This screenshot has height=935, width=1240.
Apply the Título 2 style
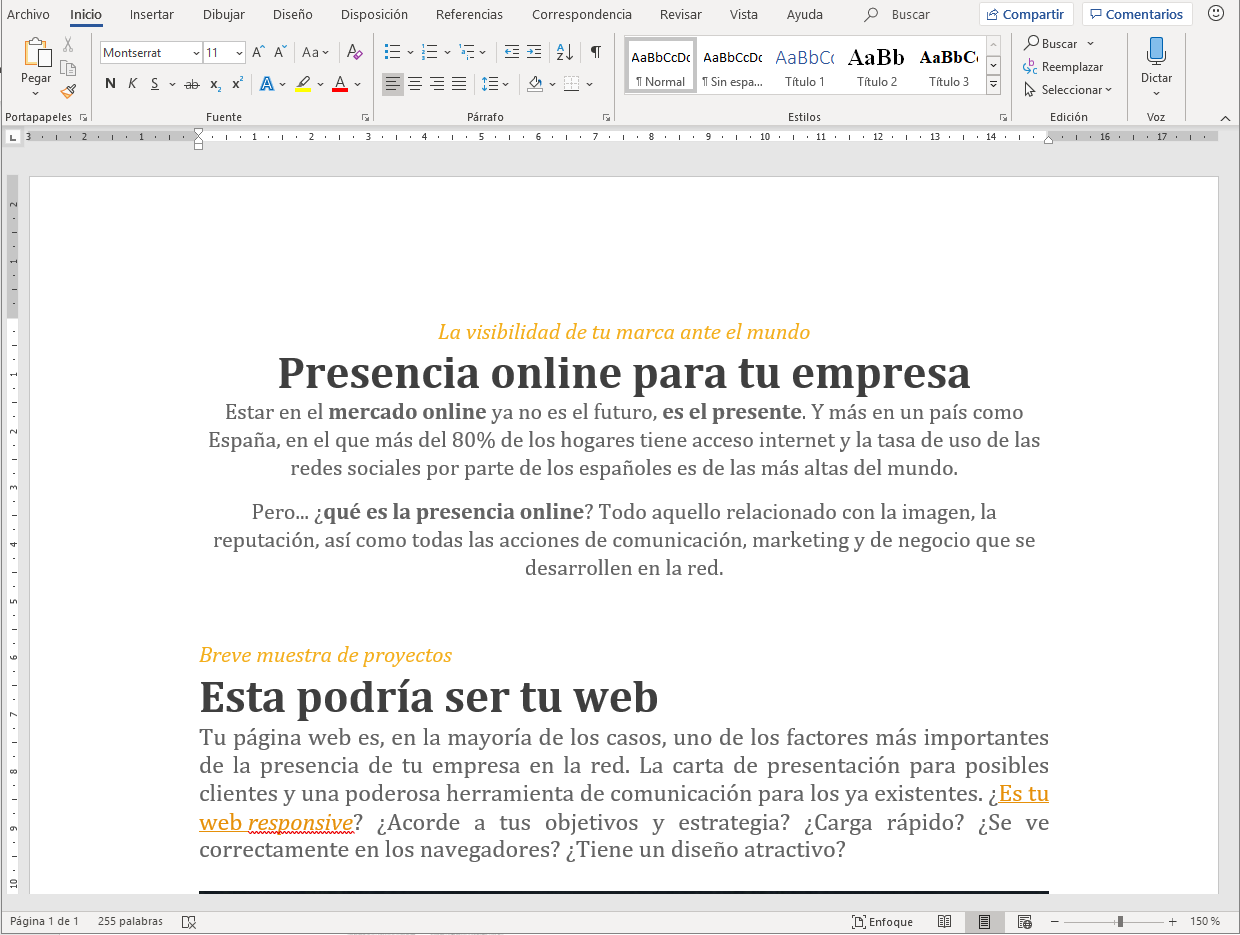(877, 66)
